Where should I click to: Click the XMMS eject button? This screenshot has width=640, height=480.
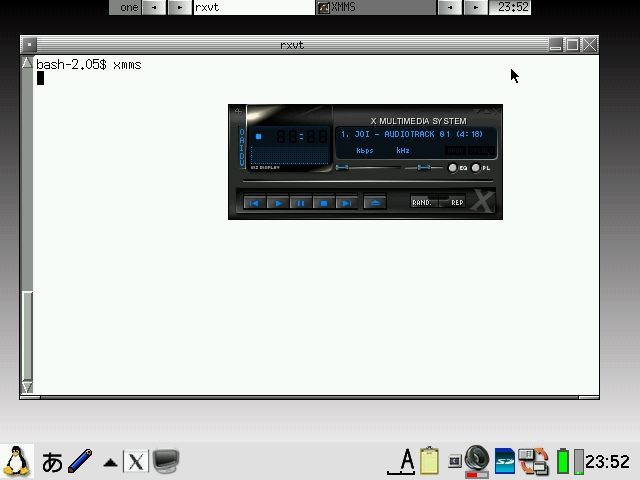coord(375,203)
